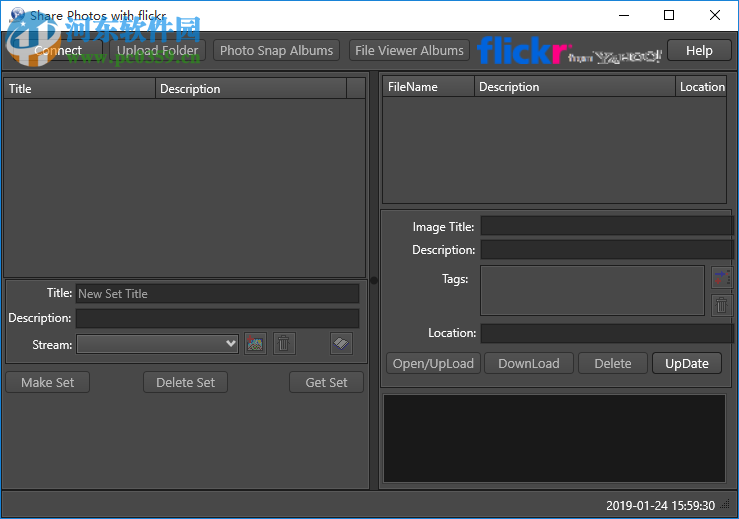The image size is (739, 519).
Task: Focus the Location input field
Action: point(607,333)
